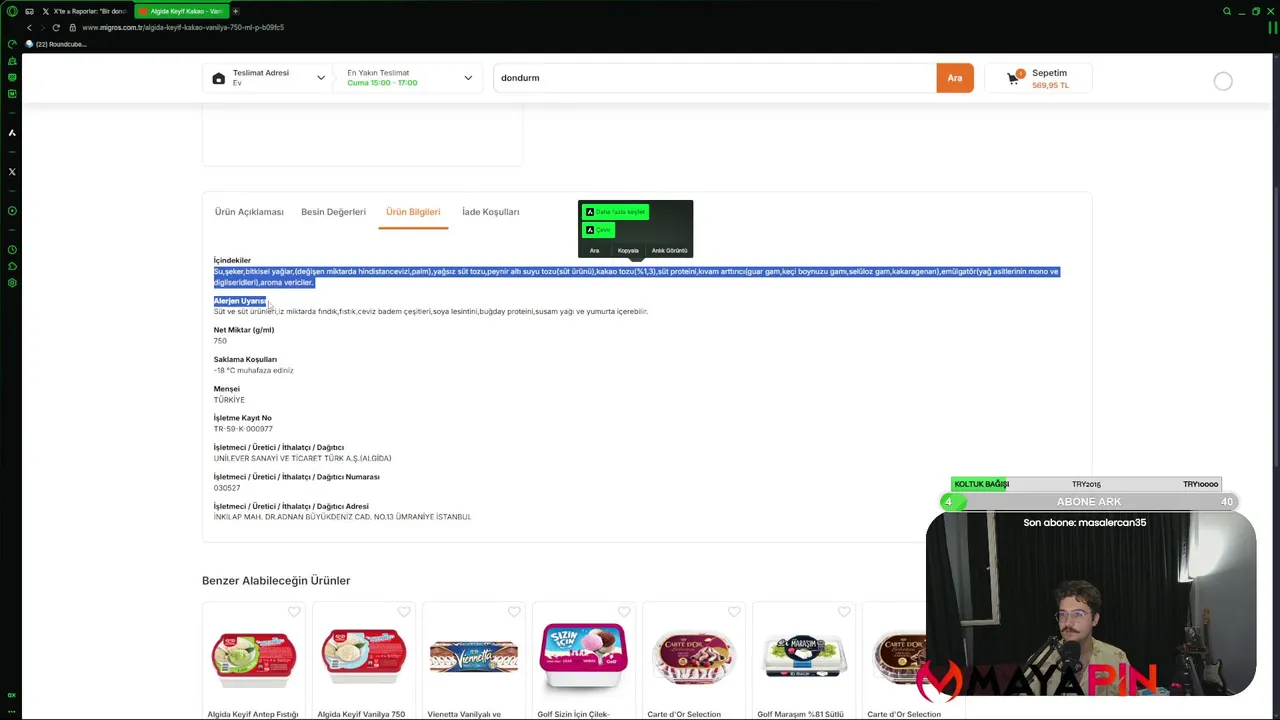1280x720 pixels.
Task: Open the tab islands icon next to Opera logo
Action: pos(29,11)
